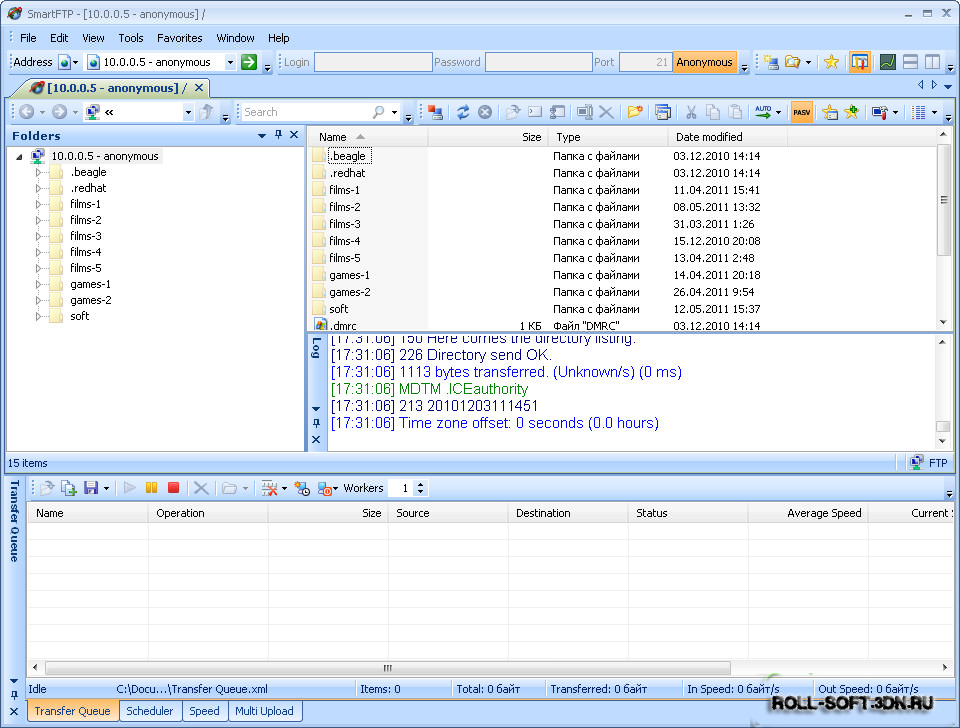Toggle the Anonymous login button
This screenshot has height=728, width=960.
pyautogui.click(x=704, y=62)
